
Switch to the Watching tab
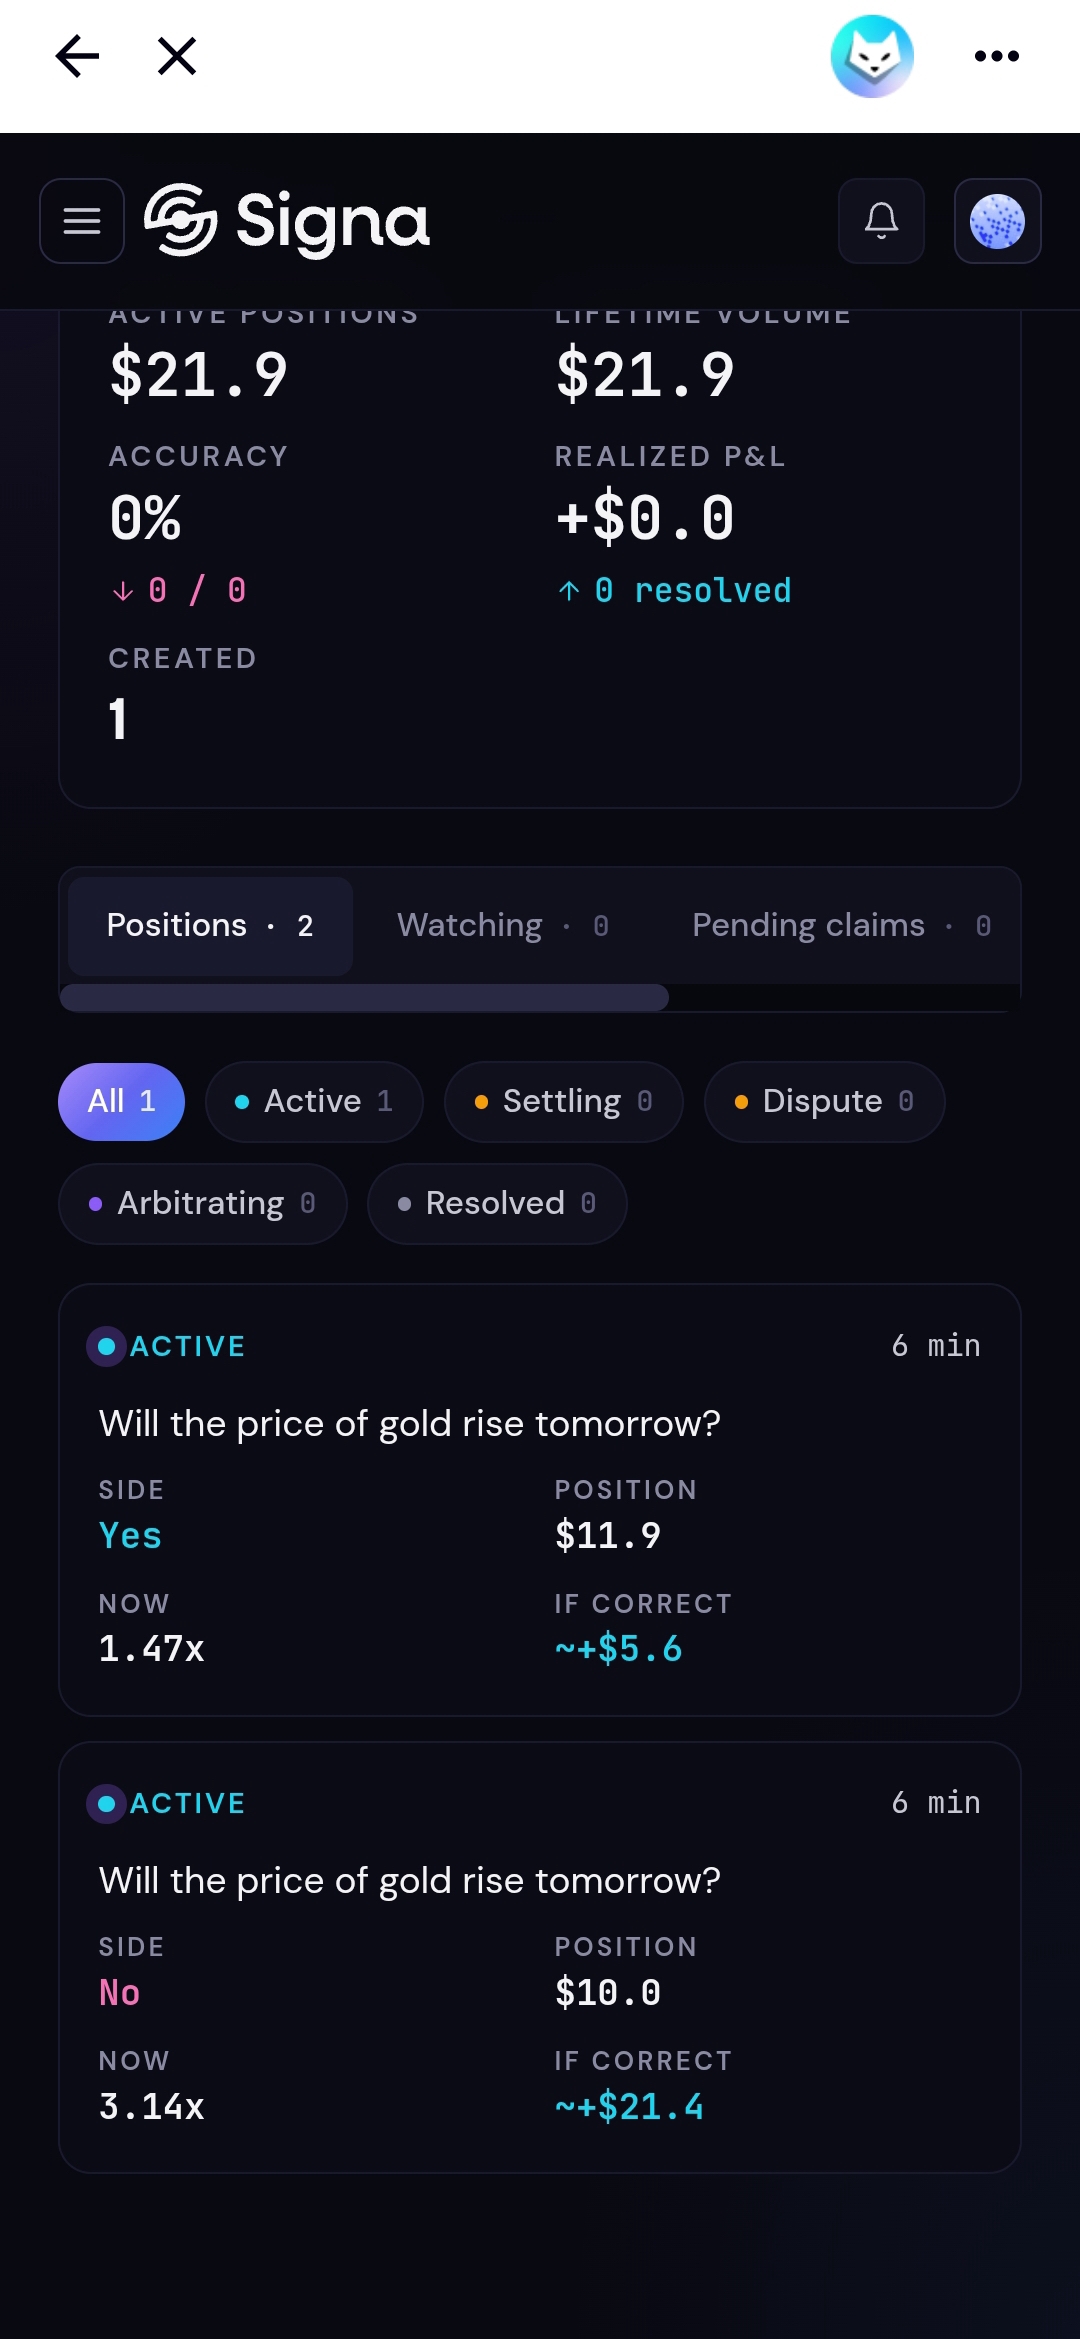(503, 926)
